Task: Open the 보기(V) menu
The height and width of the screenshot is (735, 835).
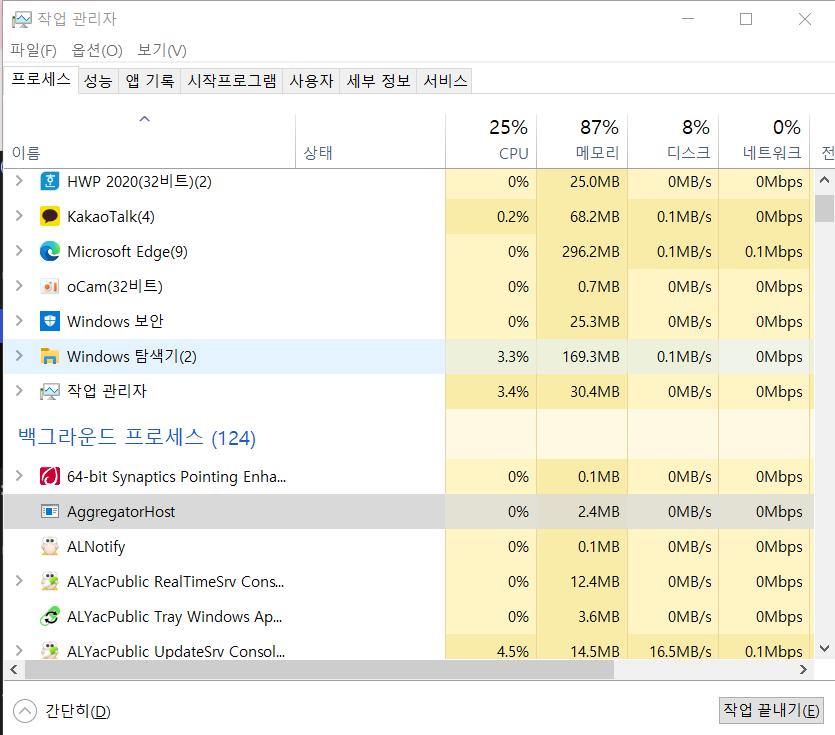Action: [x=162, y=50]
